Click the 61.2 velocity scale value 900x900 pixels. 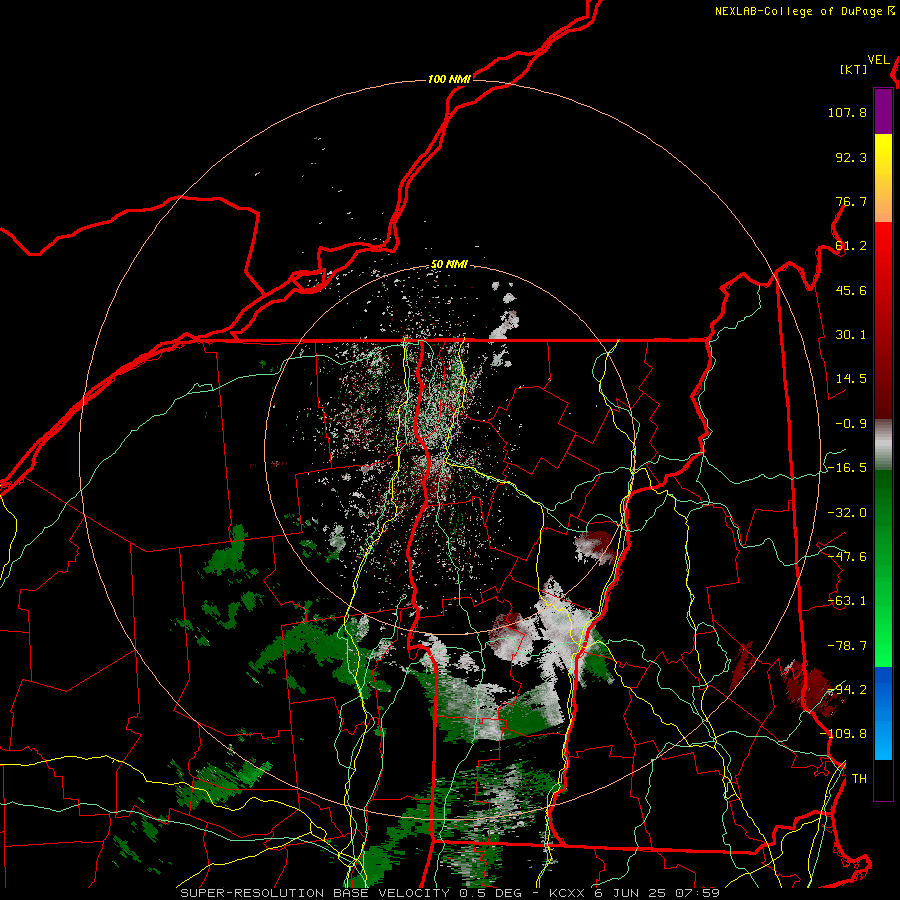(x=851, y=246)
